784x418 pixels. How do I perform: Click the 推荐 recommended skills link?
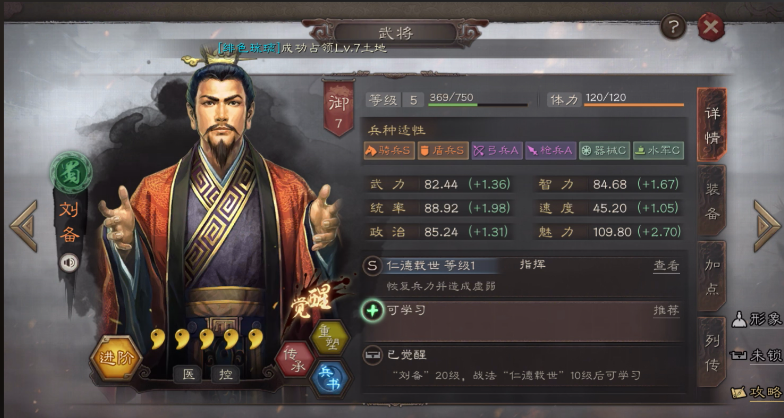[x=666, y=310]
